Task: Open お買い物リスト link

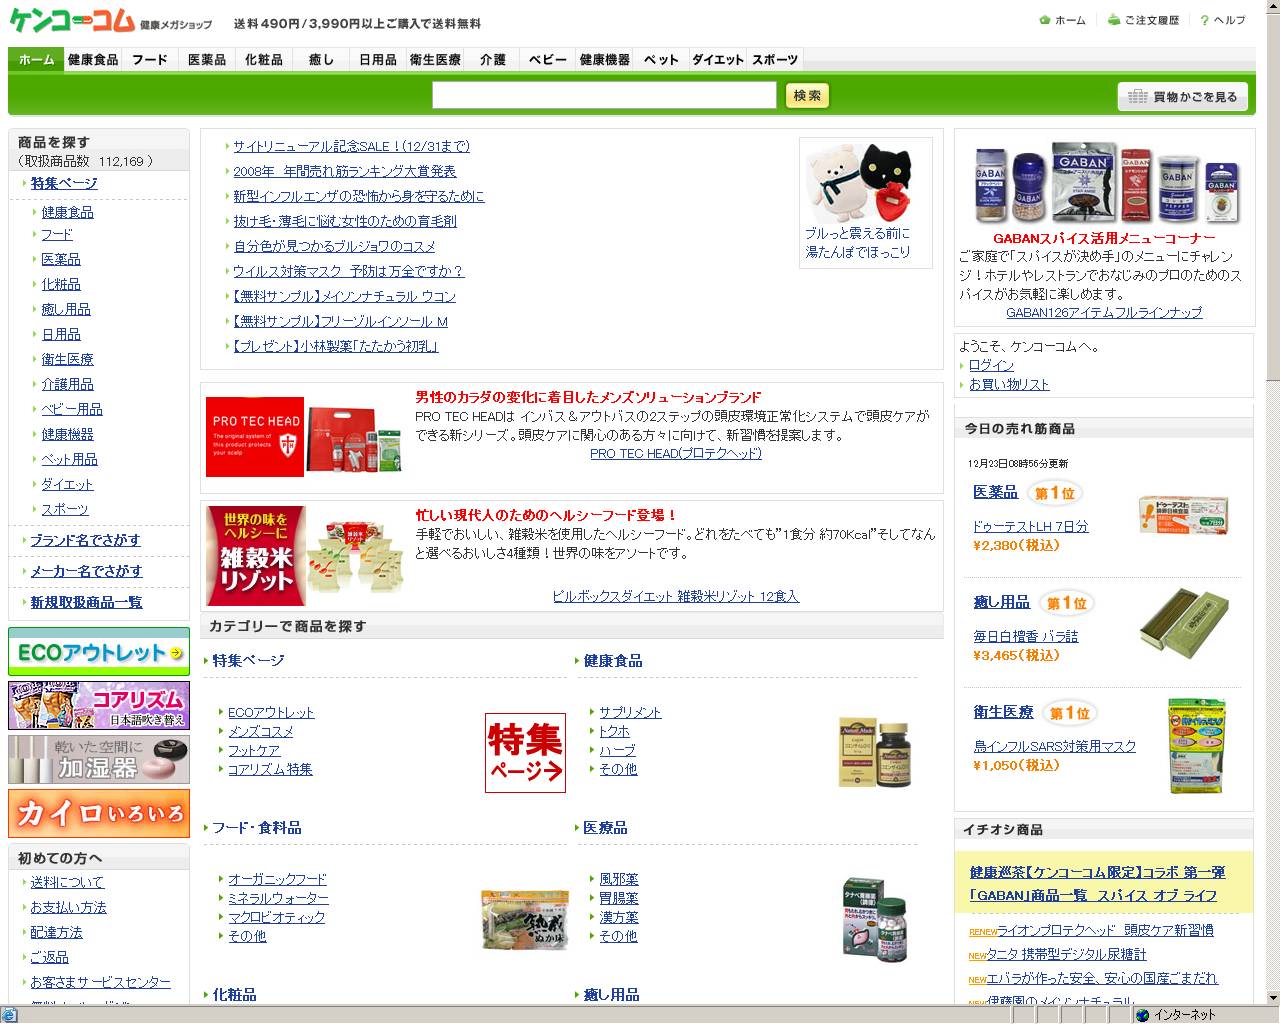Action: [1009, 384]
